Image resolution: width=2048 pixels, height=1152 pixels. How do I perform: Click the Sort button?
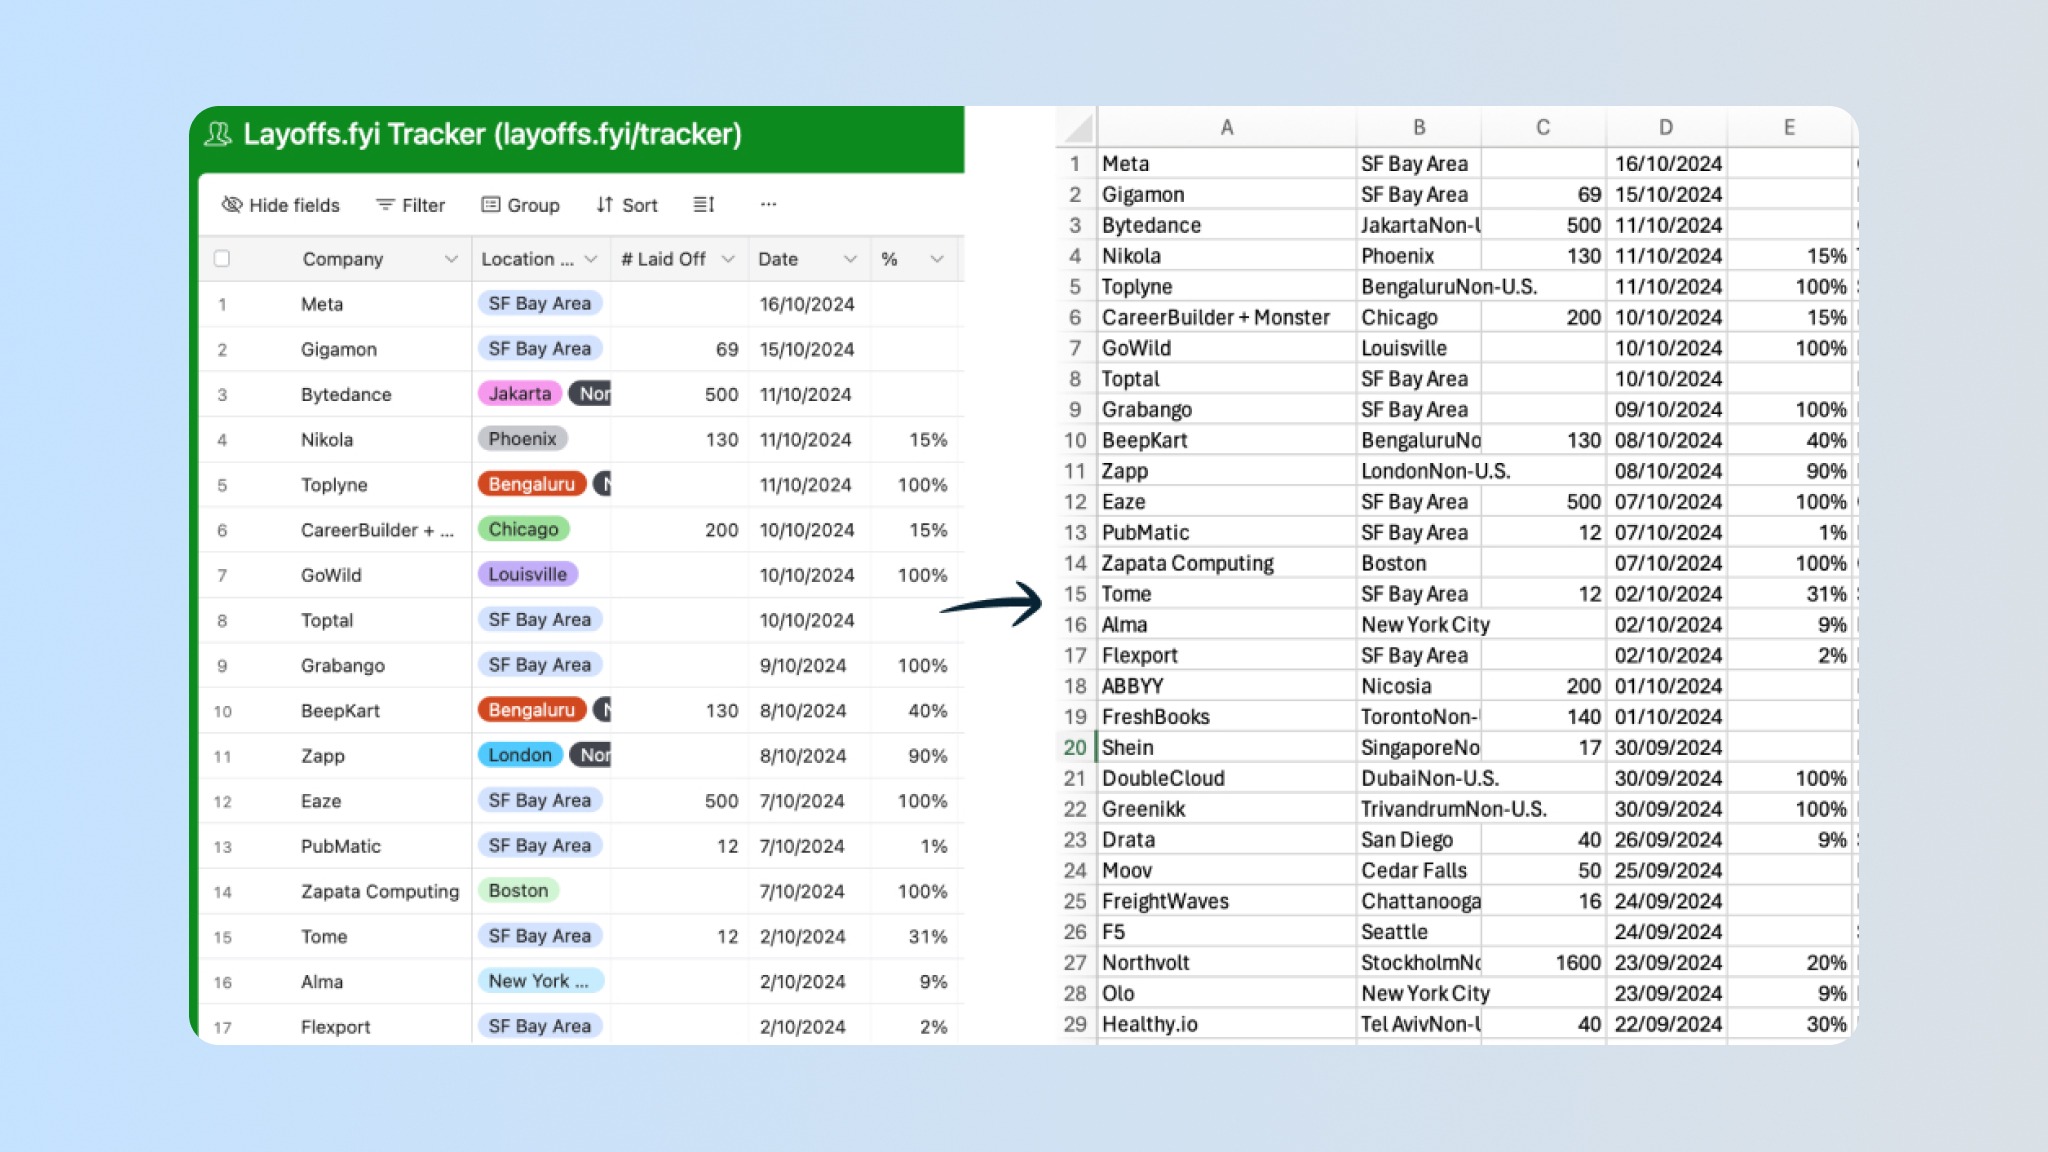[x=627, y=205]
